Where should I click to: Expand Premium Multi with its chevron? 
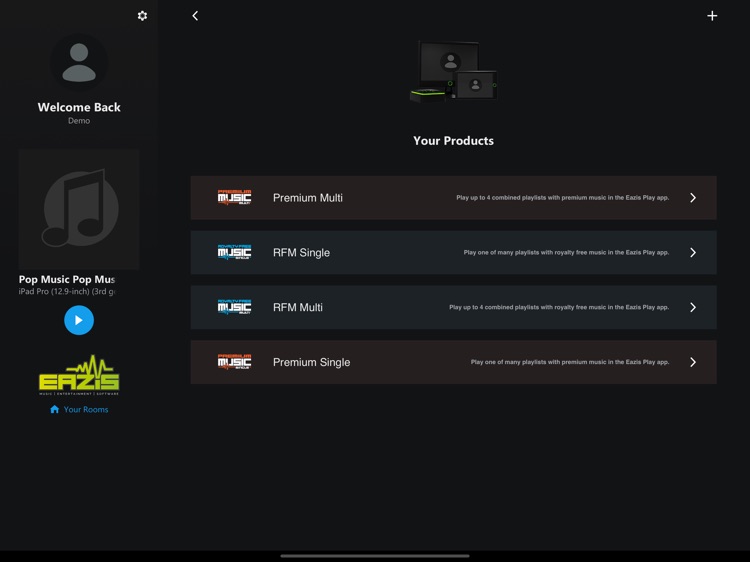click(x=693, y=198)
